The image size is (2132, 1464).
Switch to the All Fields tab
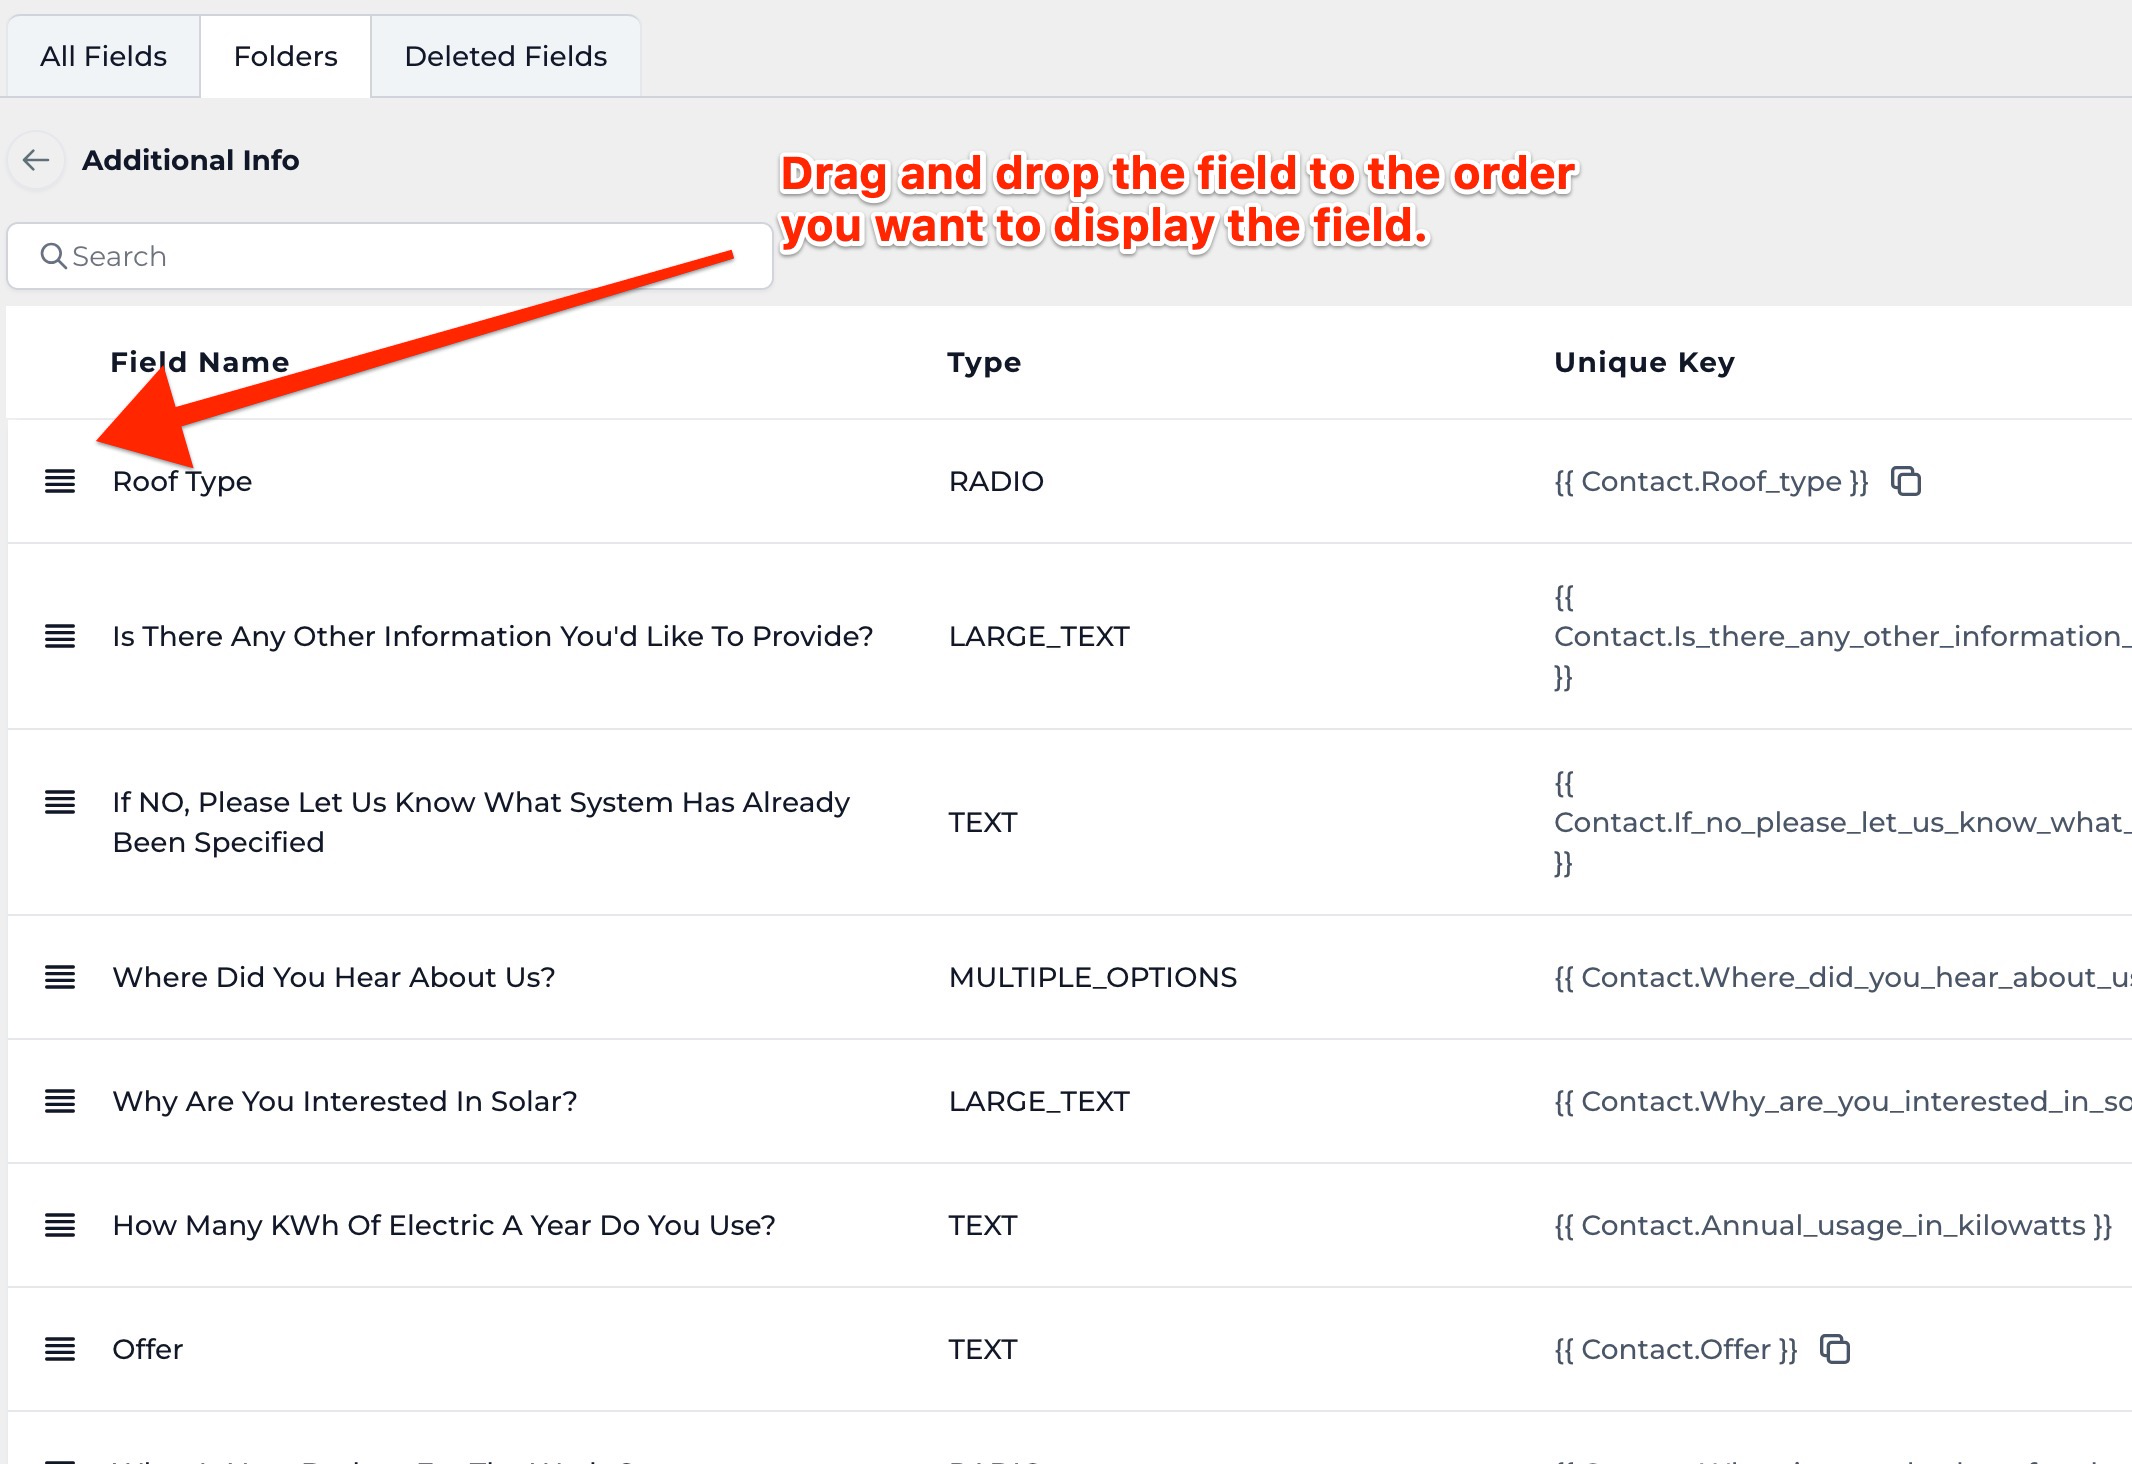[103, 56]
